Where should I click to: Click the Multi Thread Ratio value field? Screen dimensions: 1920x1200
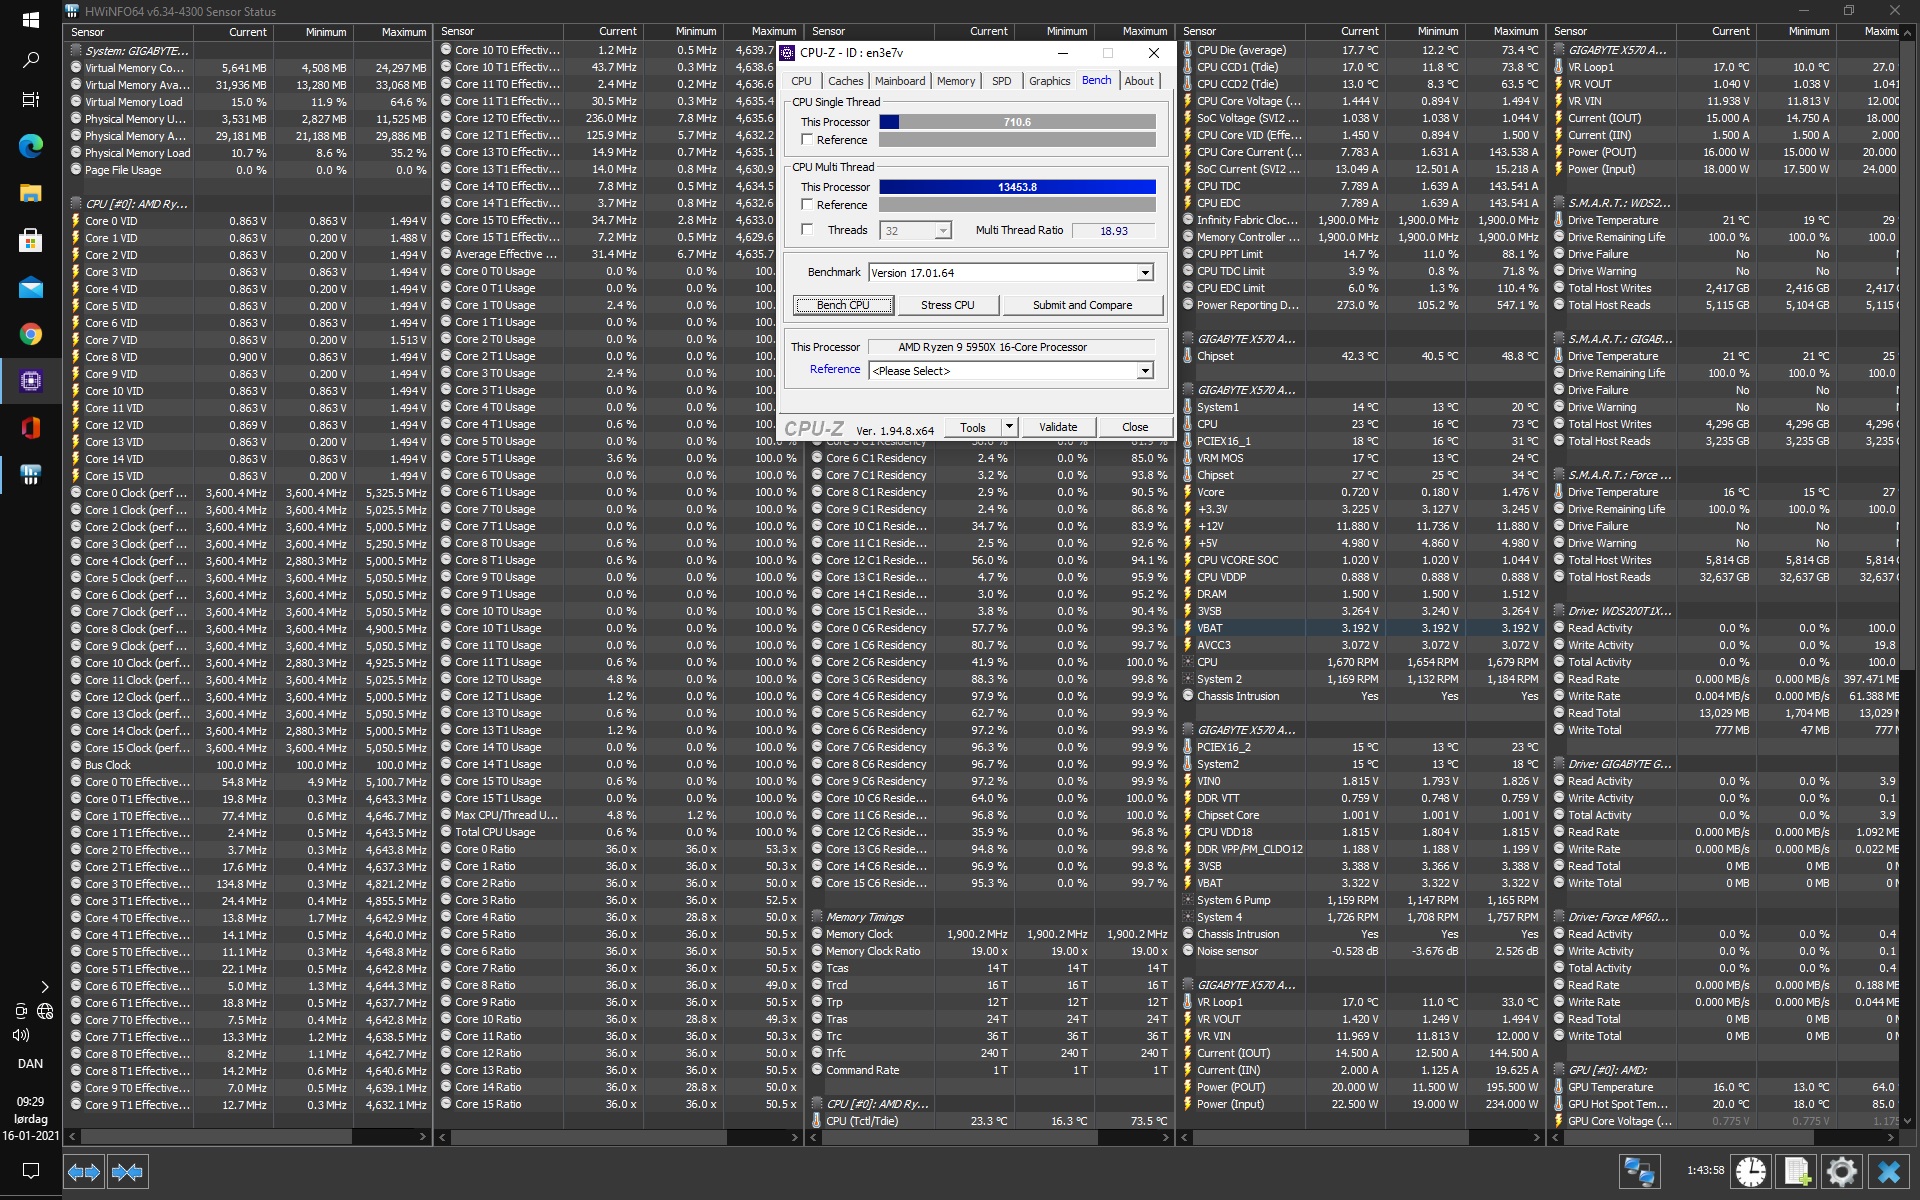(1113, 231)
